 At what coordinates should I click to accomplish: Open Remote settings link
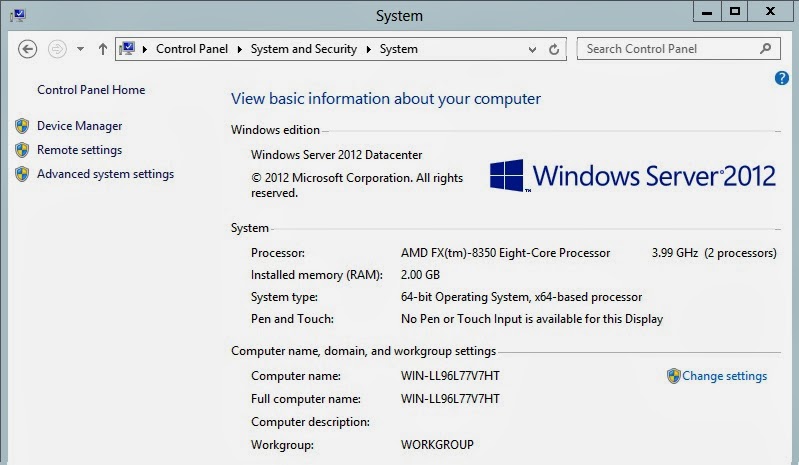coord(79,150)
